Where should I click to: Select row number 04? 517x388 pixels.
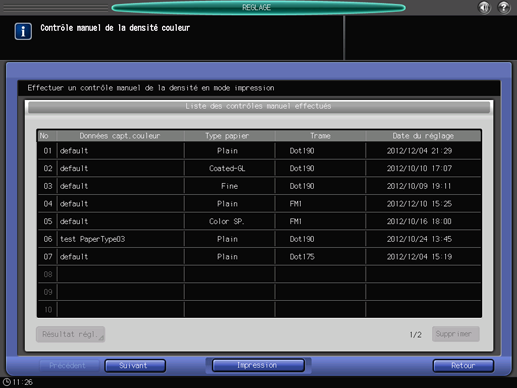coord(259,204)
